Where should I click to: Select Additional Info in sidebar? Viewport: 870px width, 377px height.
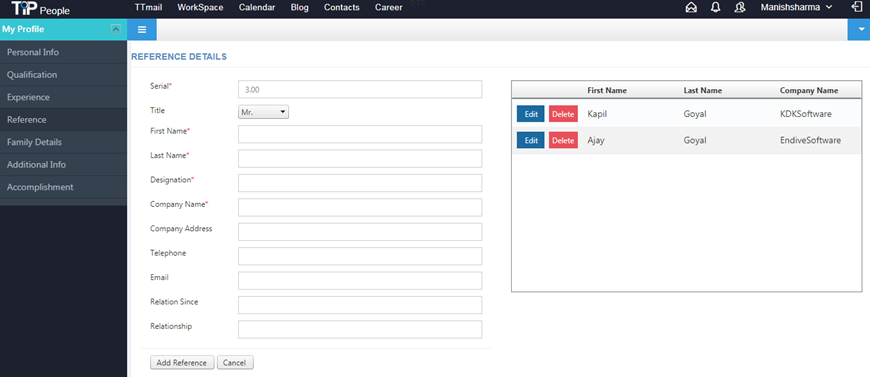point(63,165)
